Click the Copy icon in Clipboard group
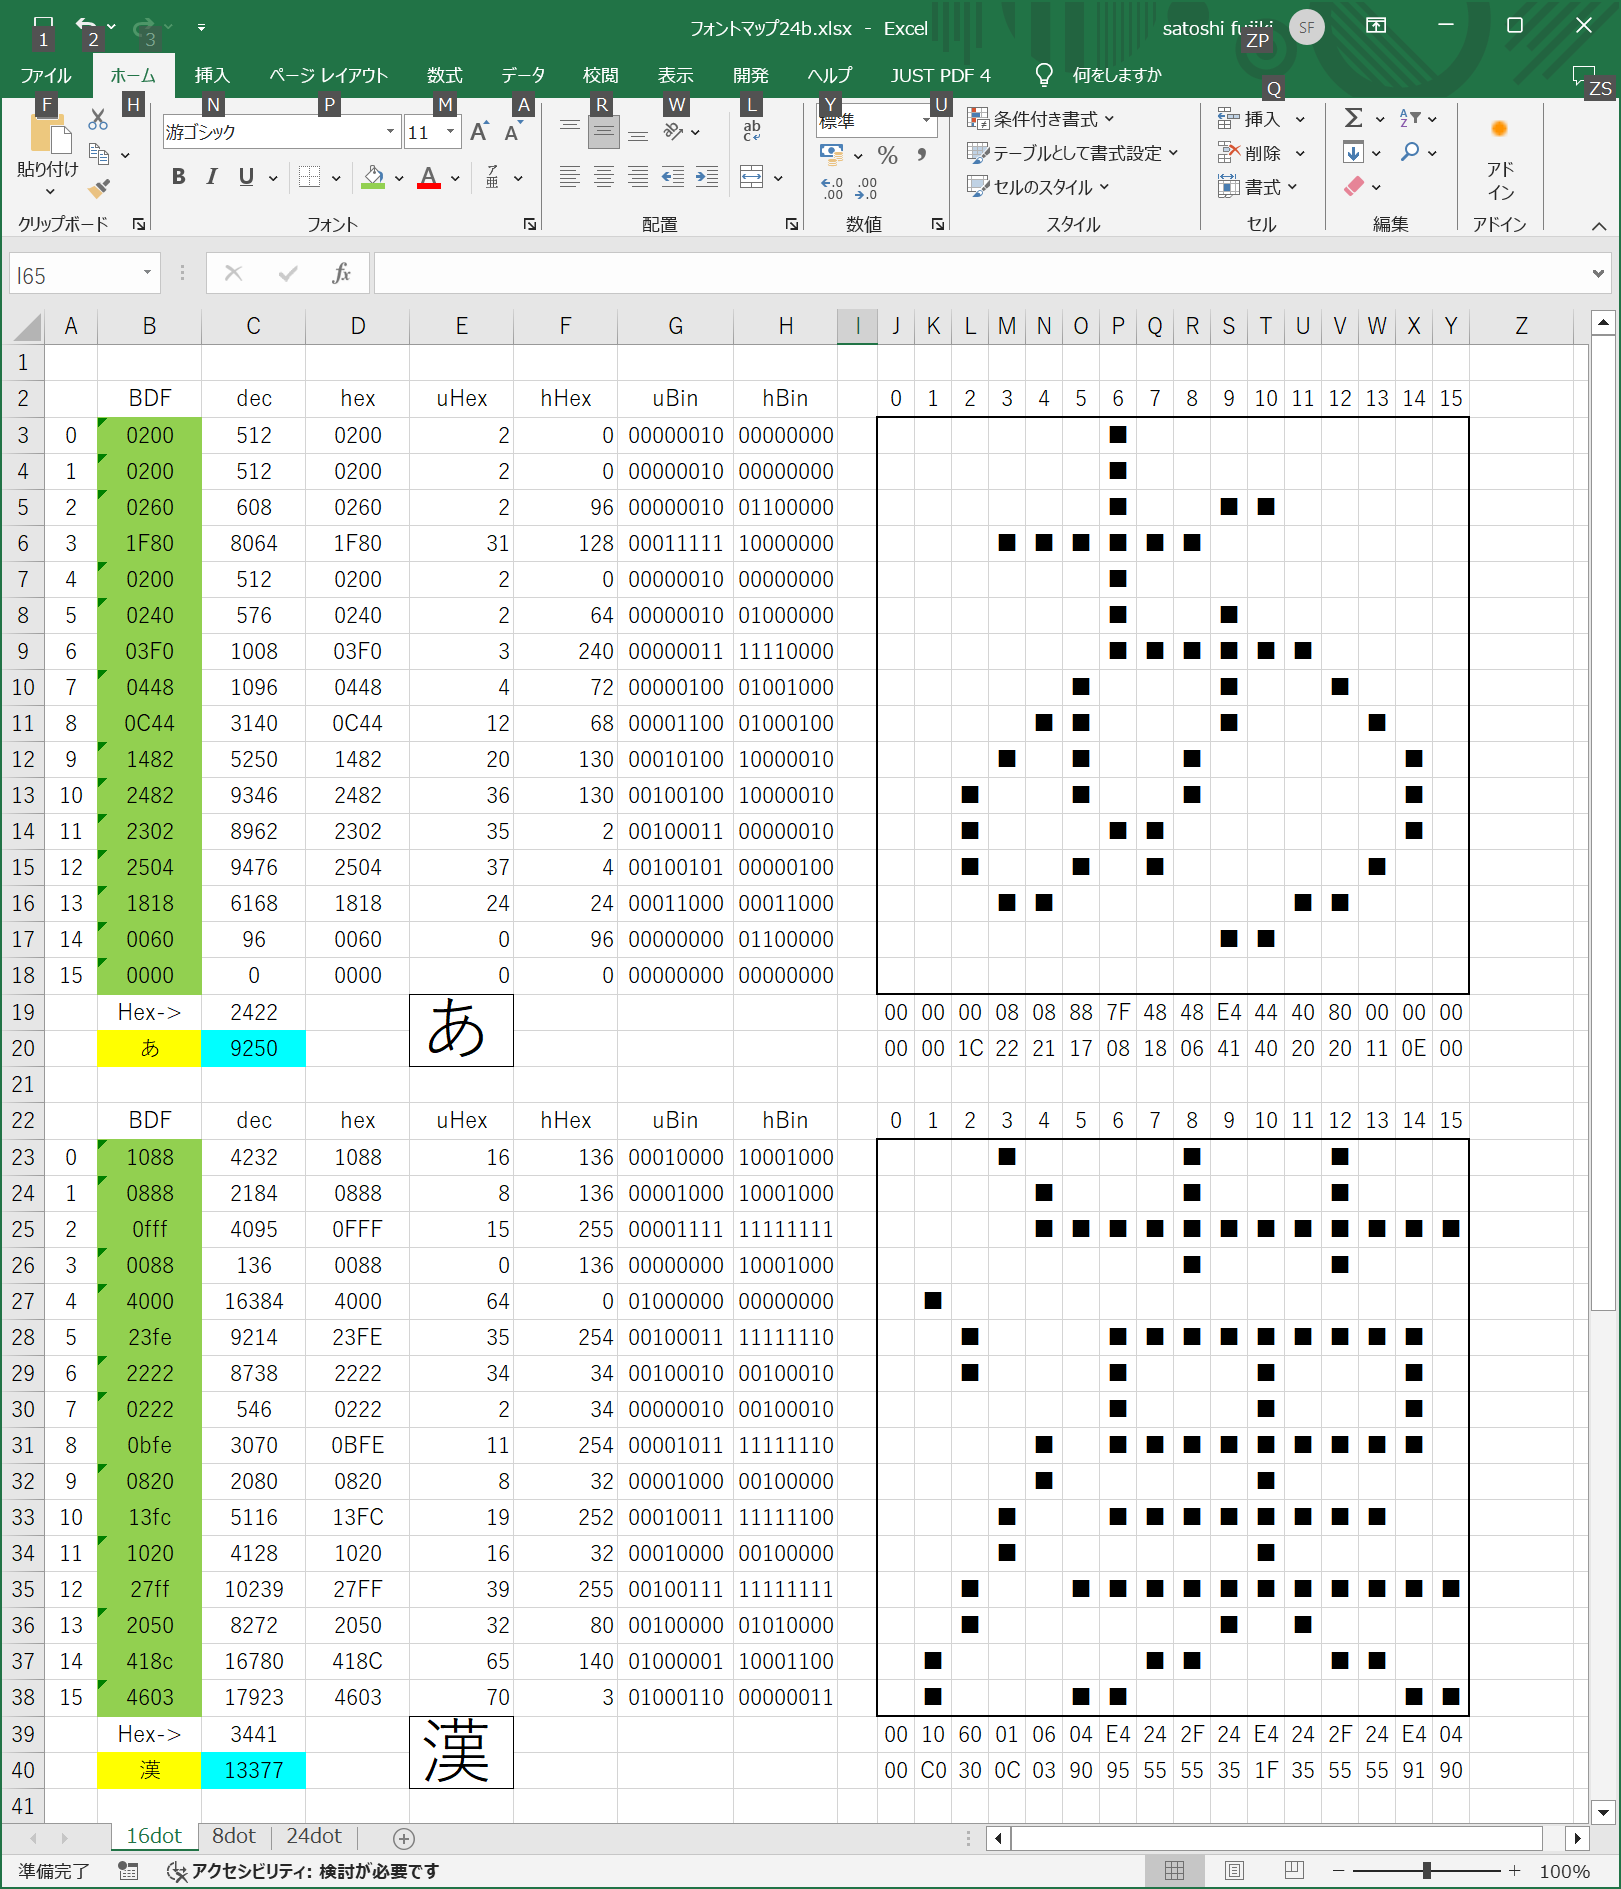This screenshot has height=1889, width=1621. point(99,154)
